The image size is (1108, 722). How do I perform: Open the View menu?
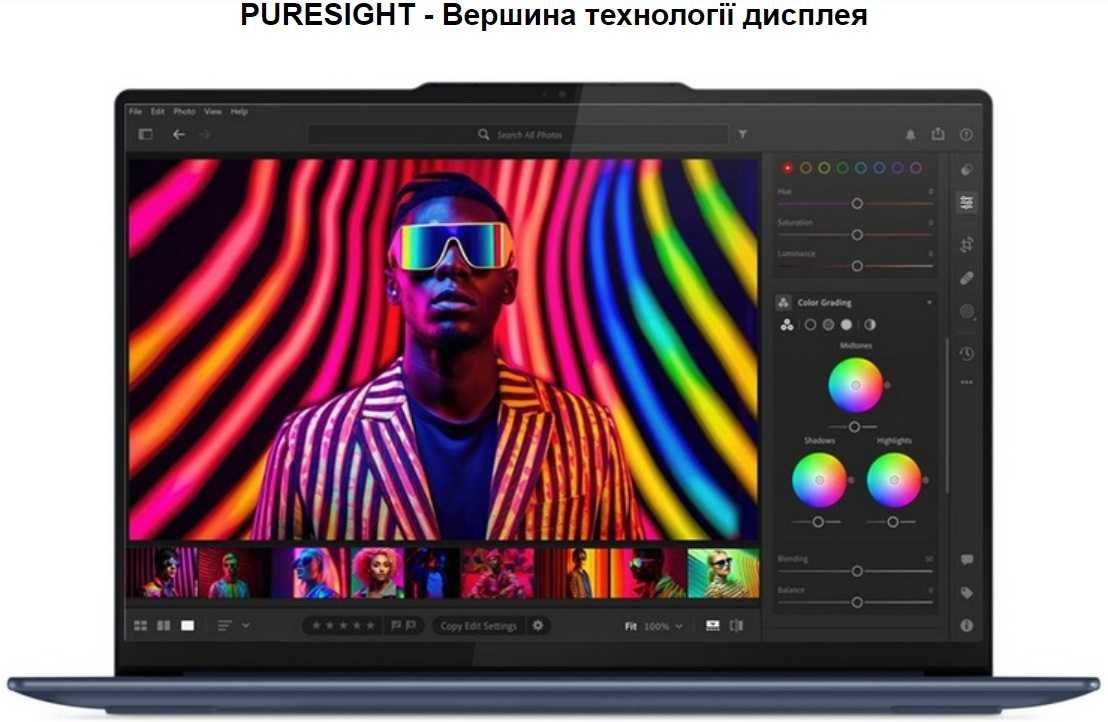click(x=213, y=112)
